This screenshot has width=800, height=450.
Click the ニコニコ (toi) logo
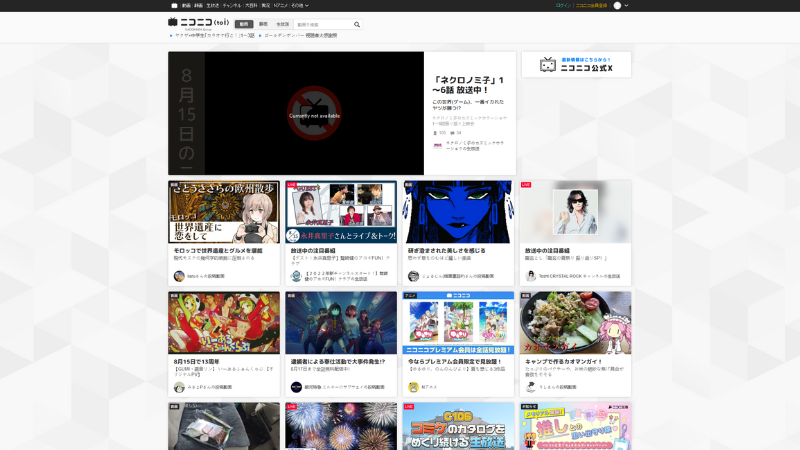click(198, 22)
